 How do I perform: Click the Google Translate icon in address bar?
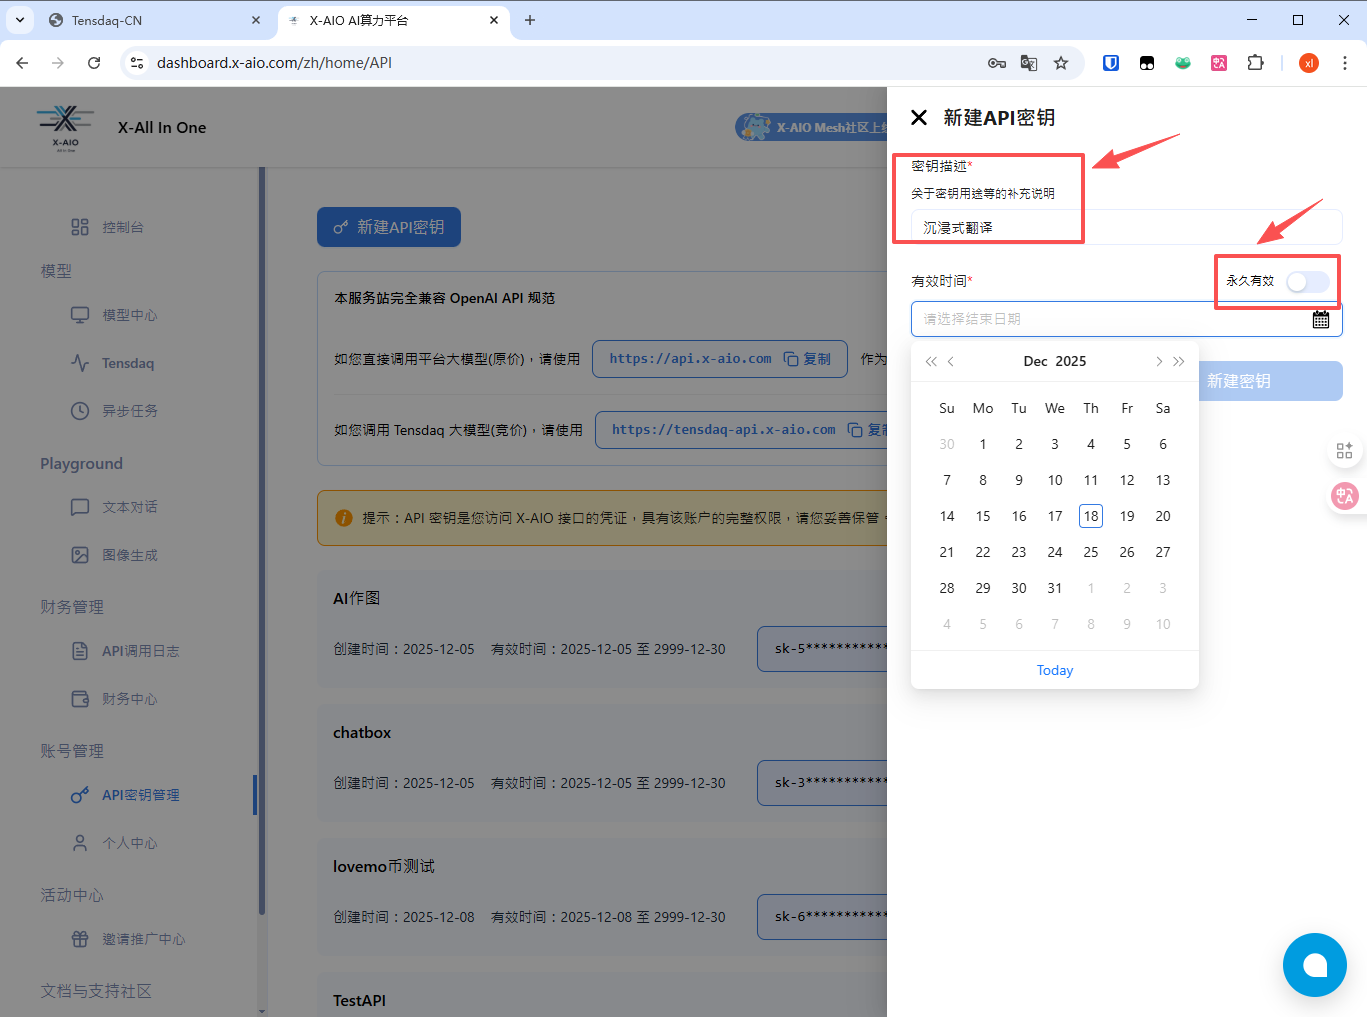pyautogui.click(x=1029, y=63)
